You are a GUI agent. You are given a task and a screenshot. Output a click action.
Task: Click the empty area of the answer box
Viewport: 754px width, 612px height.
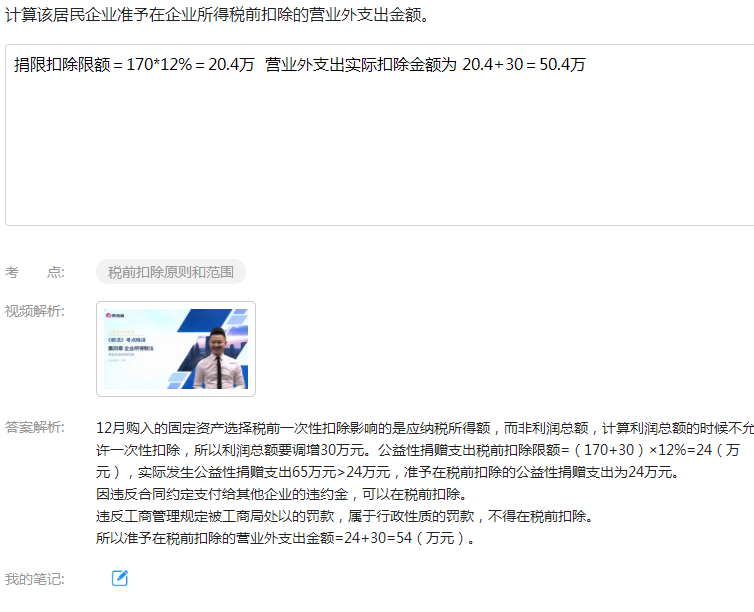coord(380,154)
